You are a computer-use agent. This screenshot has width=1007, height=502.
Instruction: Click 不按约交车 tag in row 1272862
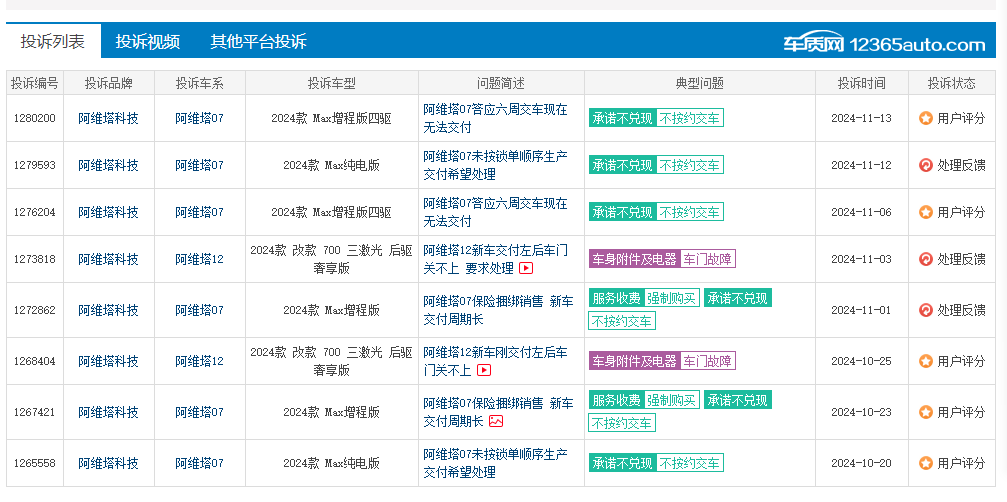[x=622, y=320]
